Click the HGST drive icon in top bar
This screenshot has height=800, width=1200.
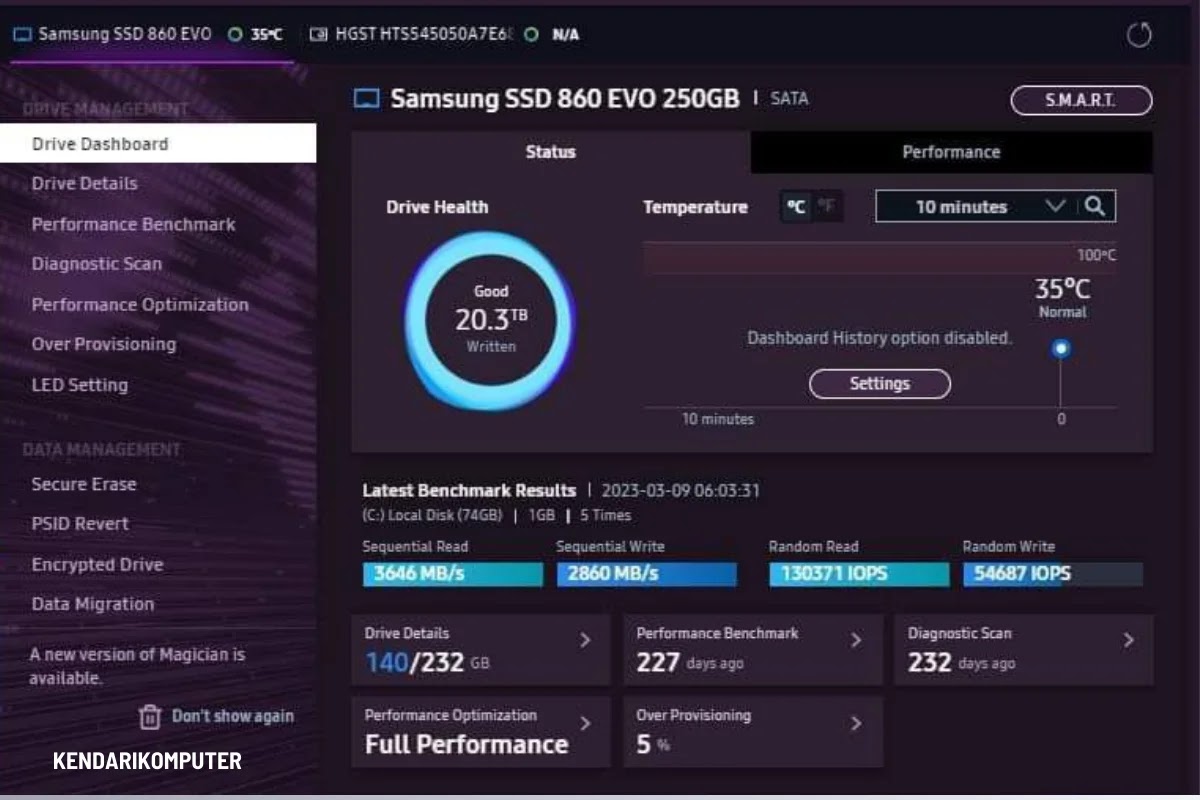click(319, 34)
